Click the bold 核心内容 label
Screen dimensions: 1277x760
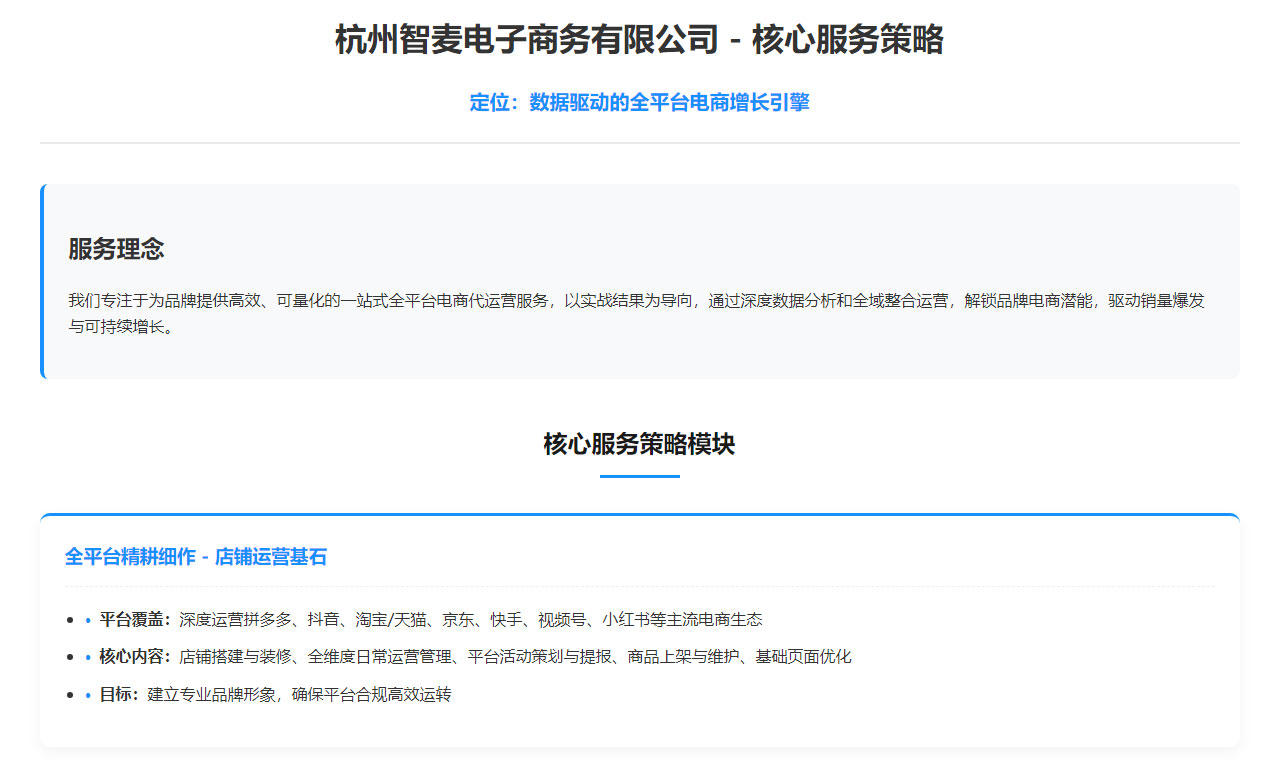(x=135, y=657)
